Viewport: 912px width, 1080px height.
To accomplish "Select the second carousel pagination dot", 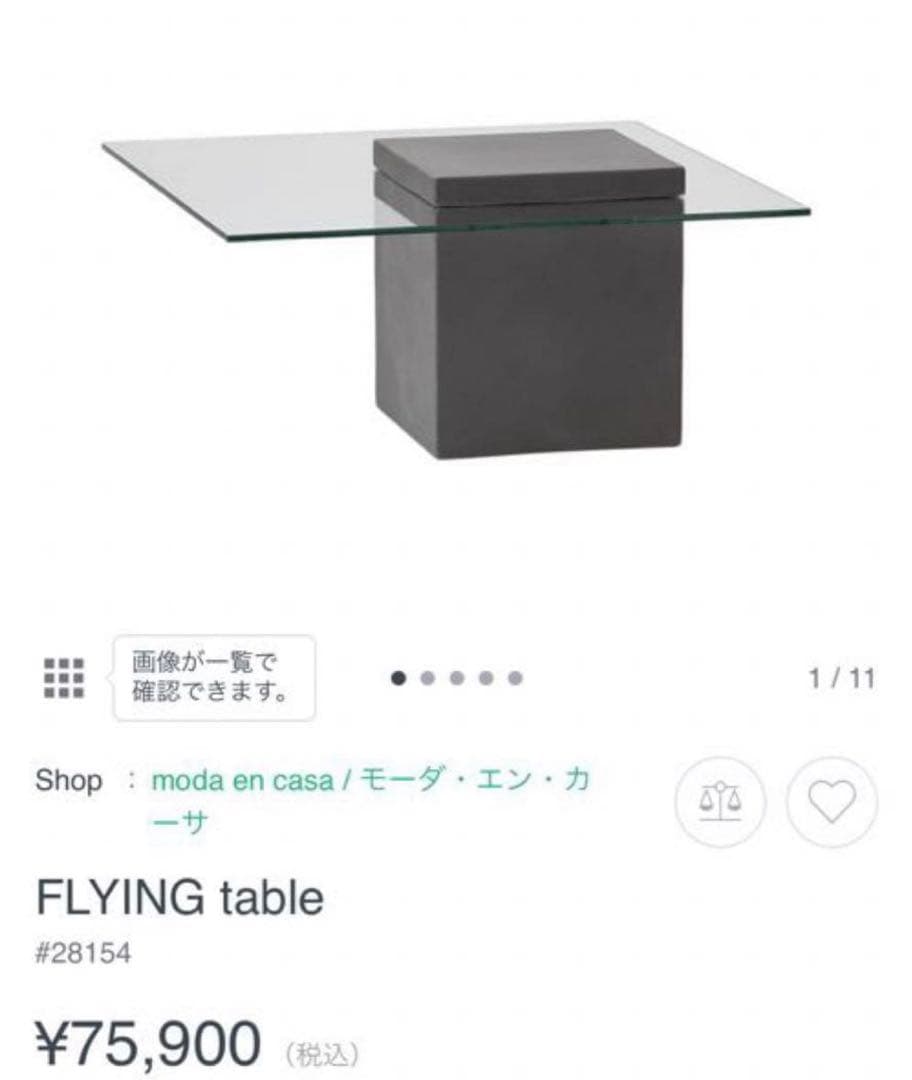I will [x=429, y=678].
